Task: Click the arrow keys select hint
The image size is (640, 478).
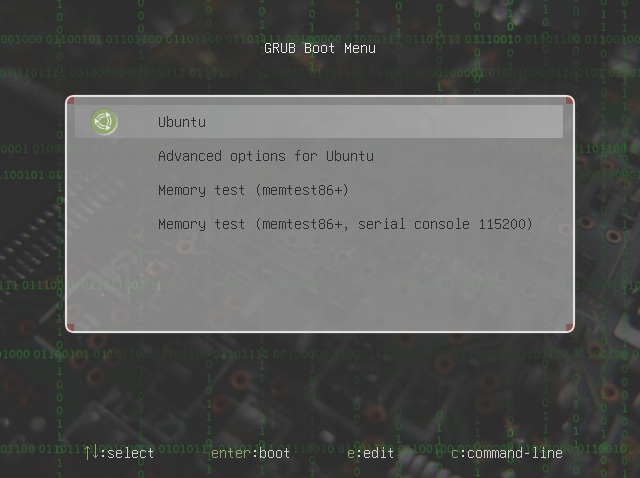Action: pyautogui.click(x=119, y=453)
